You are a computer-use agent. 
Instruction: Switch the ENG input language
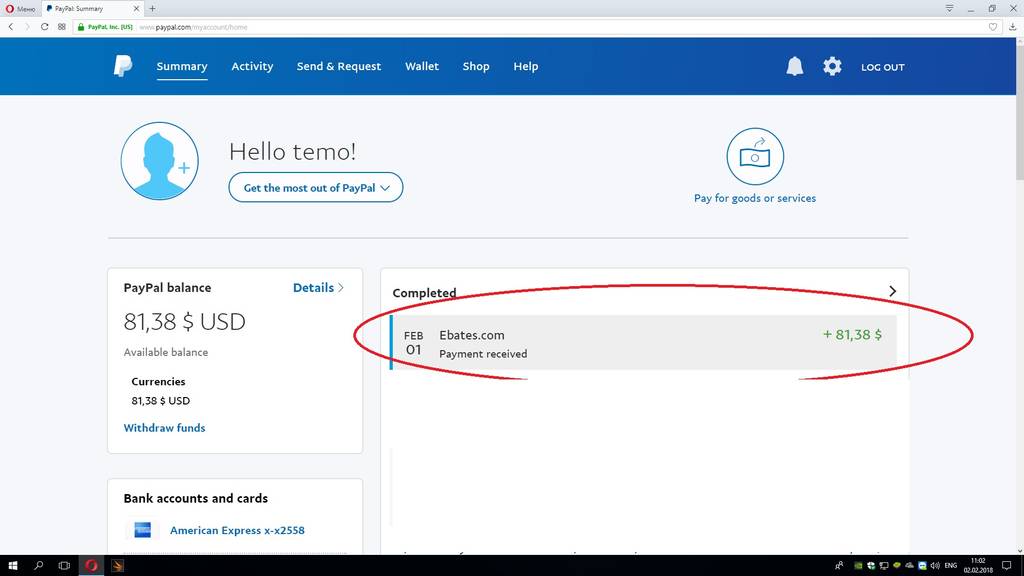pos(951,566)
